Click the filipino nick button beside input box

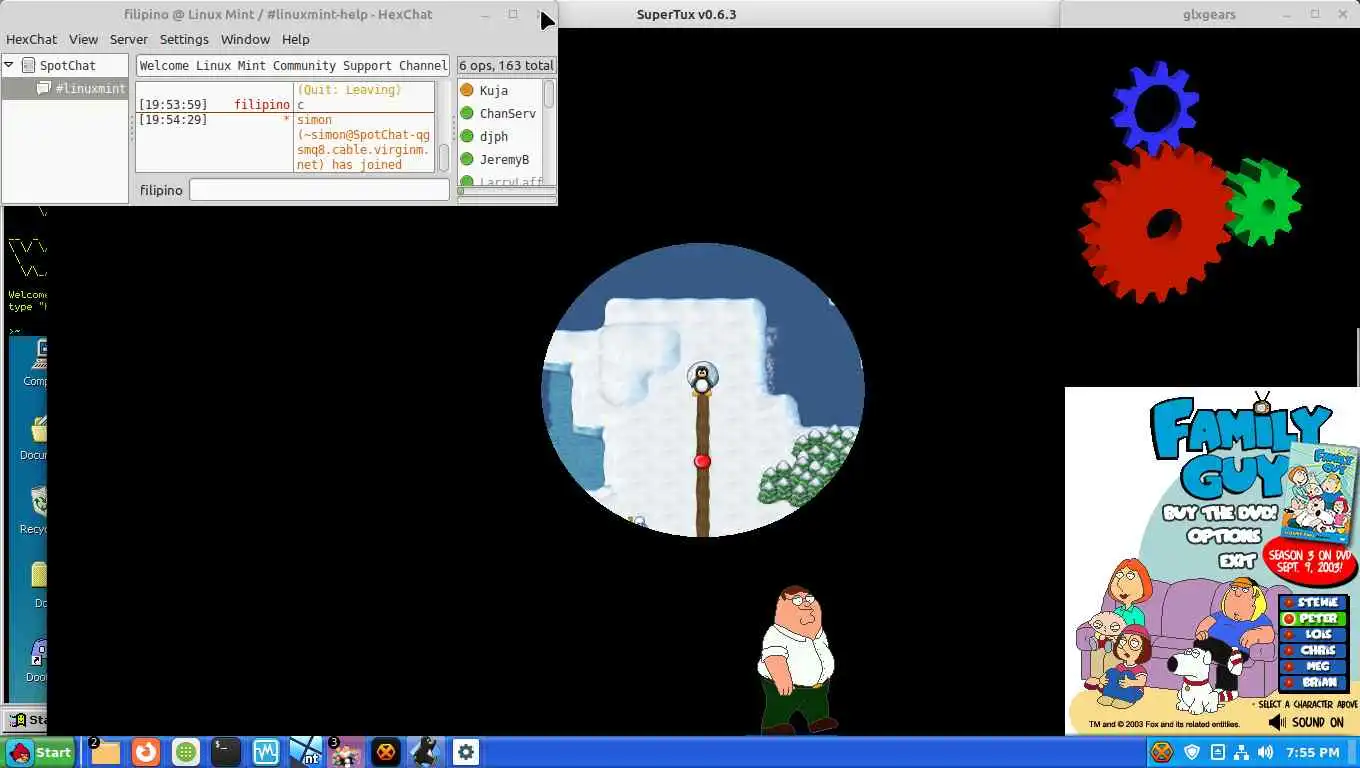coord(161,190)
